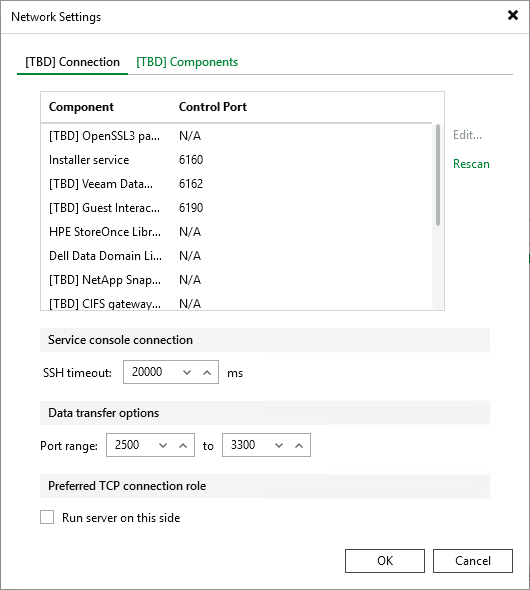Viewport: 530px width, 590px height.
Task: Confirm settings with OK button
Action: point(385,561)
